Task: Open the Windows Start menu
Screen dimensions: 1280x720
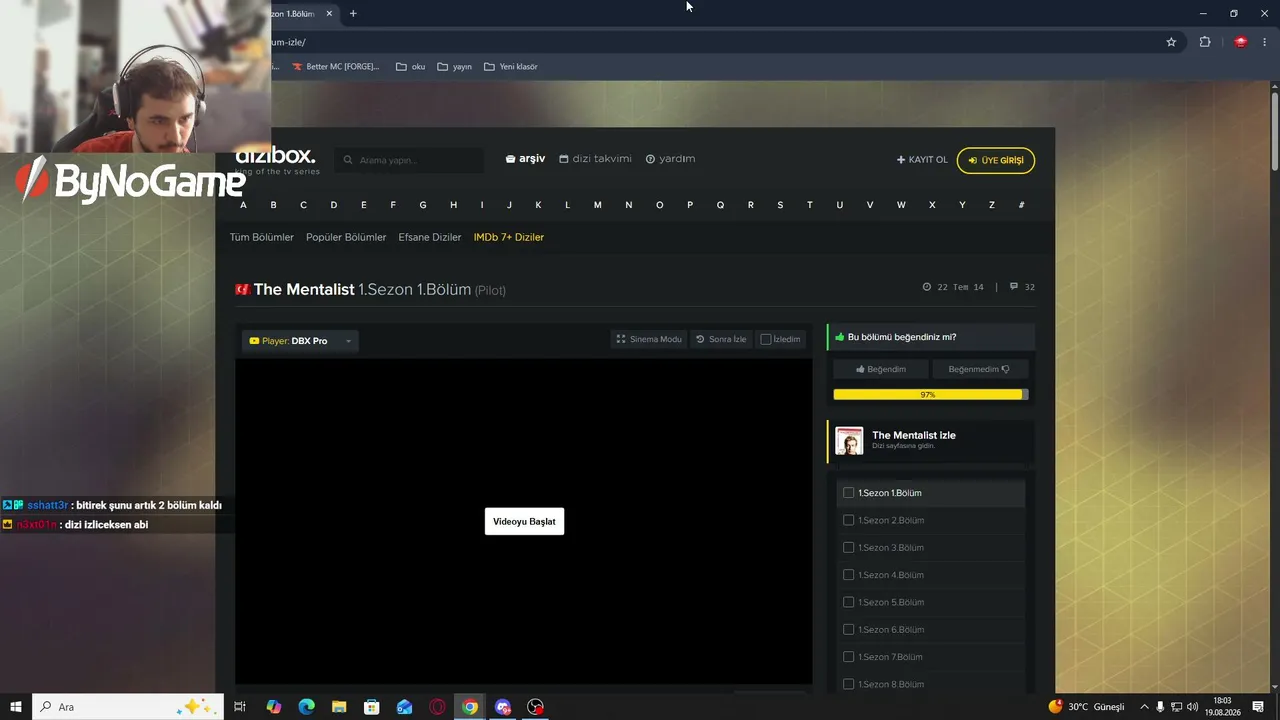Action: pos(16,707)
